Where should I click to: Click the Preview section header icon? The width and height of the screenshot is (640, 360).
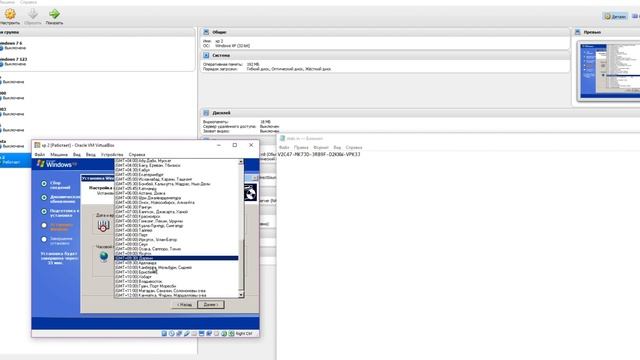(578, 32)
